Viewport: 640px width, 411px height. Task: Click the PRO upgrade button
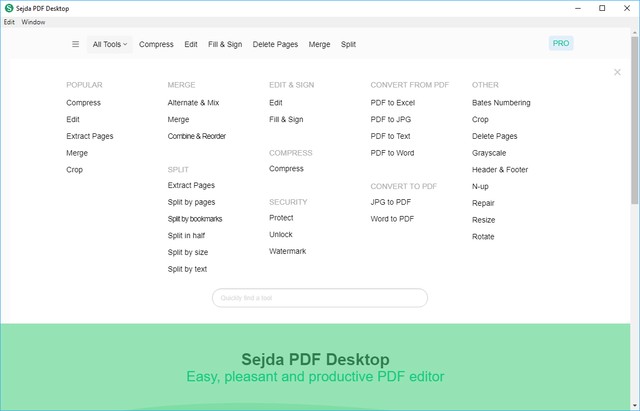[x=561, y=43]
